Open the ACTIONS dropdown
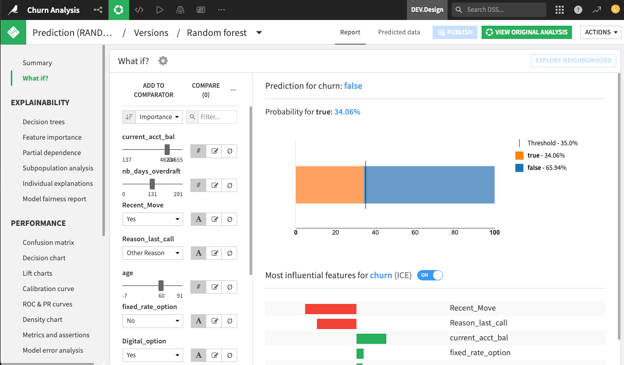This screenshot has height=365, width=624. [601, 32]
